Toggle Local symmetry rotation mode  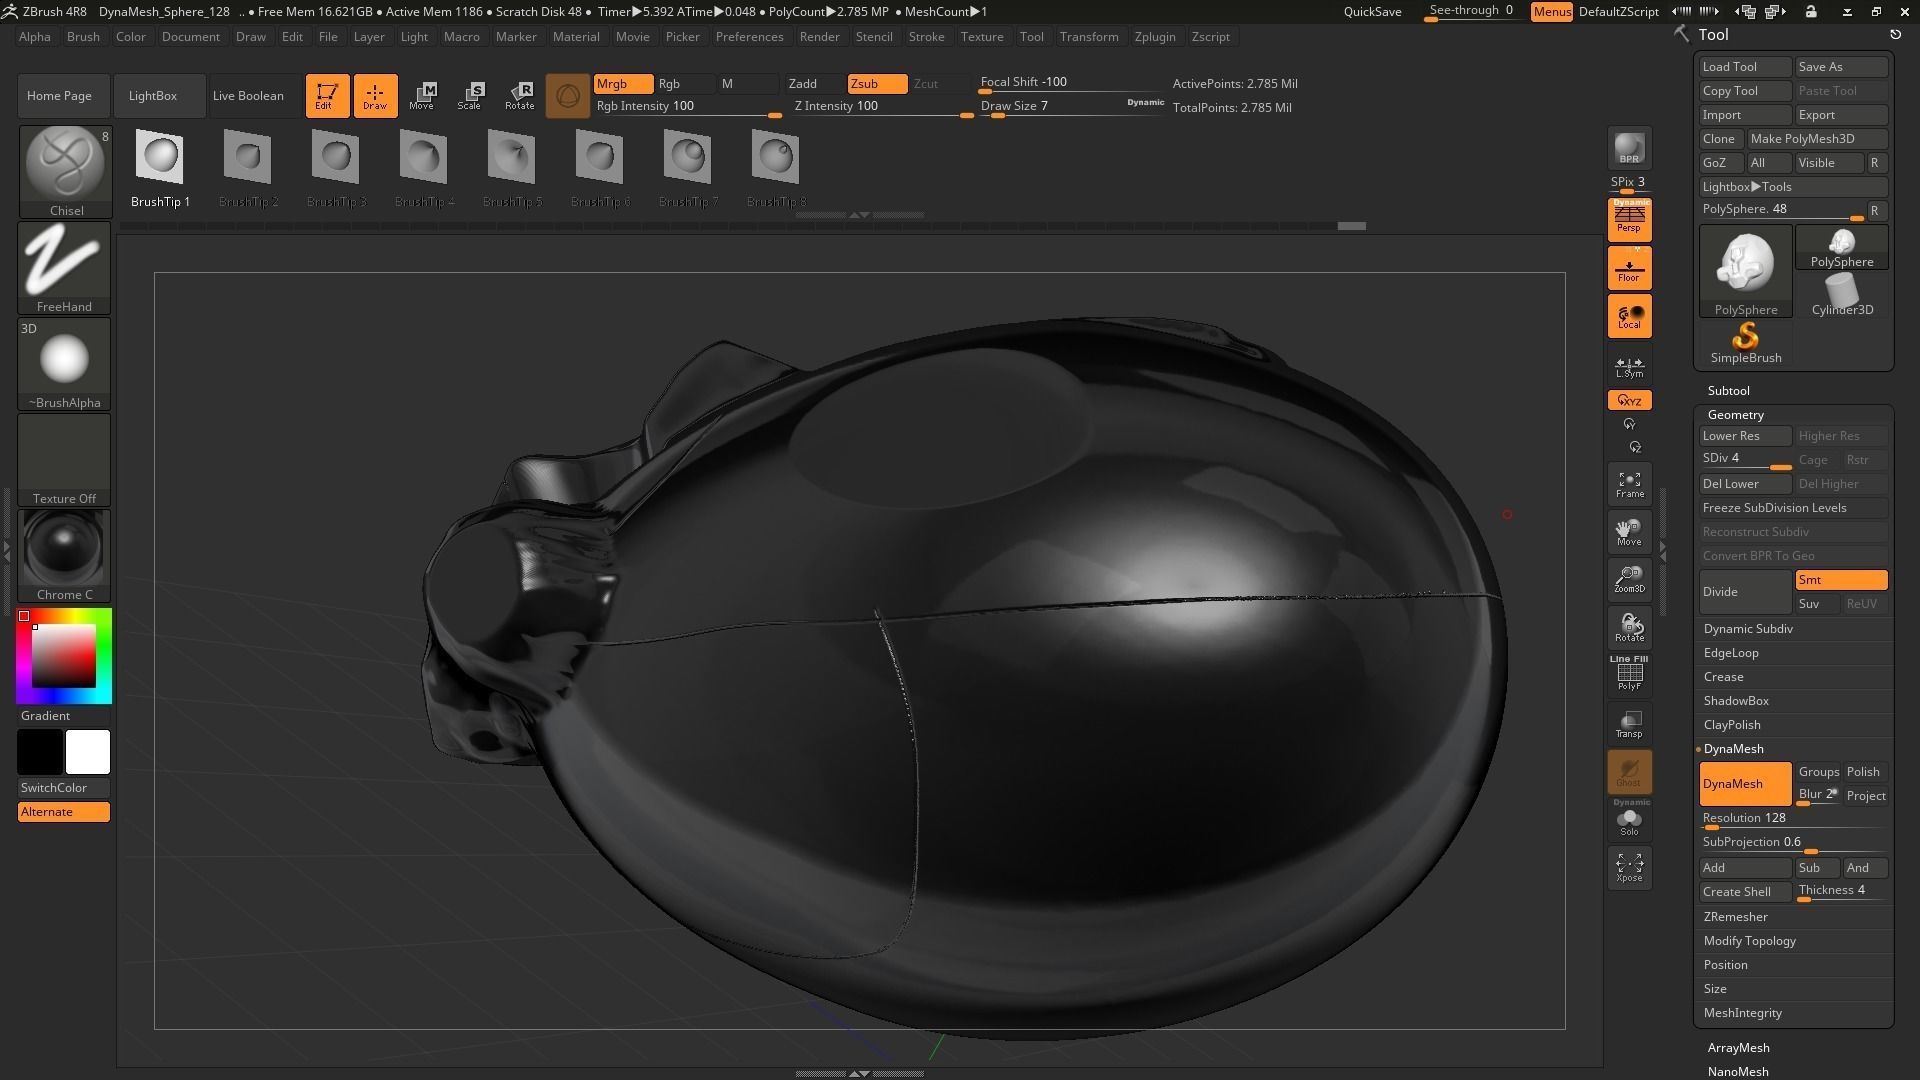[1629, 316]
